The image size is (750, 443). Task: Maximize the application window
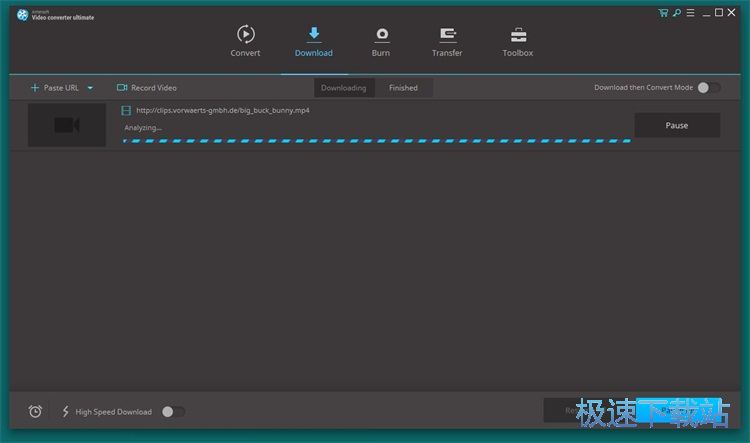pyautogui.click(x=719, y=13)
